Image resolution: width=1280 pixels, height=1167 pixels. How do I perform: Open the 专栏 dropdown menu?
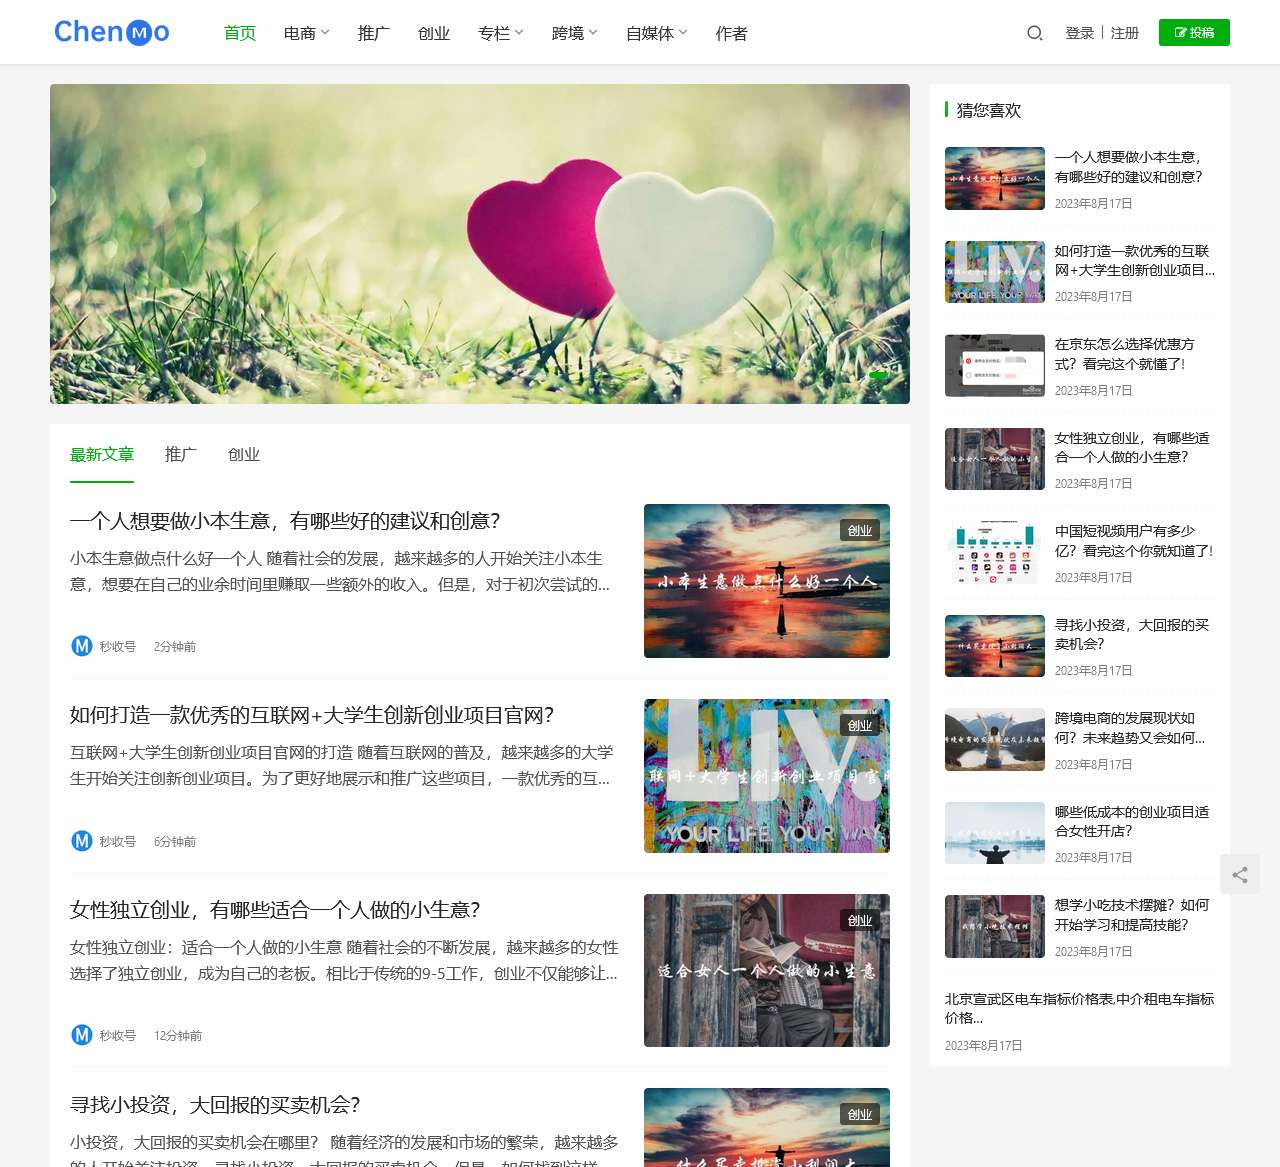[499, 33]
